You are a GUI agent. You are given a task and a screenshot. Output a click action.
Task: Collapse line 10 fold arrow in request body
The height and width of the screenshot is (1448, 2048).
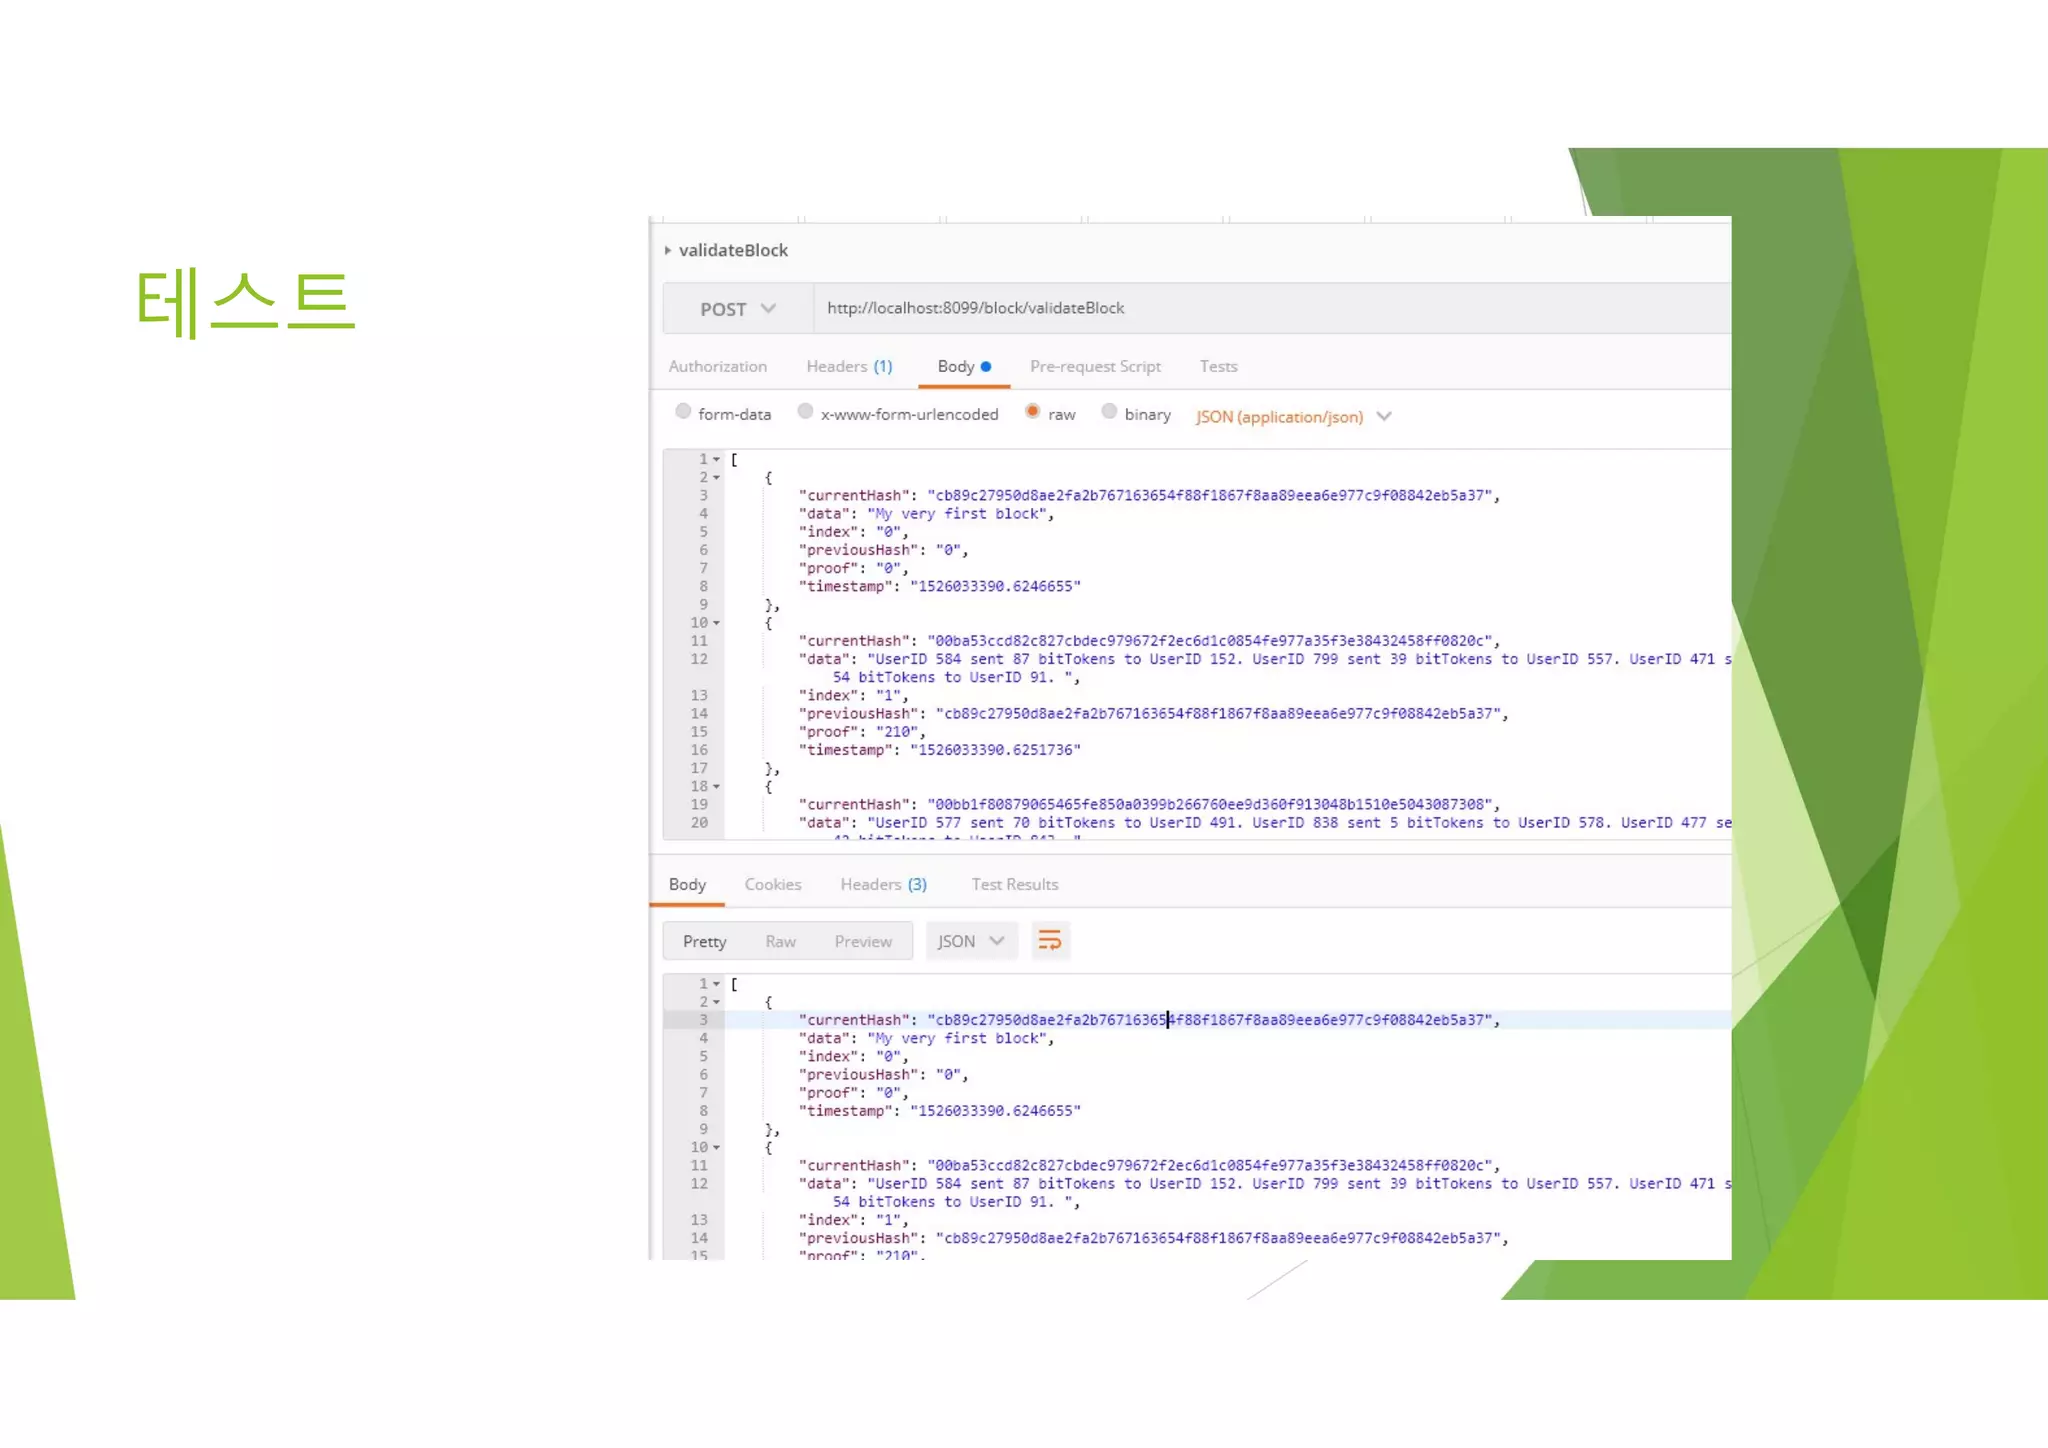(x=716, y=623)
